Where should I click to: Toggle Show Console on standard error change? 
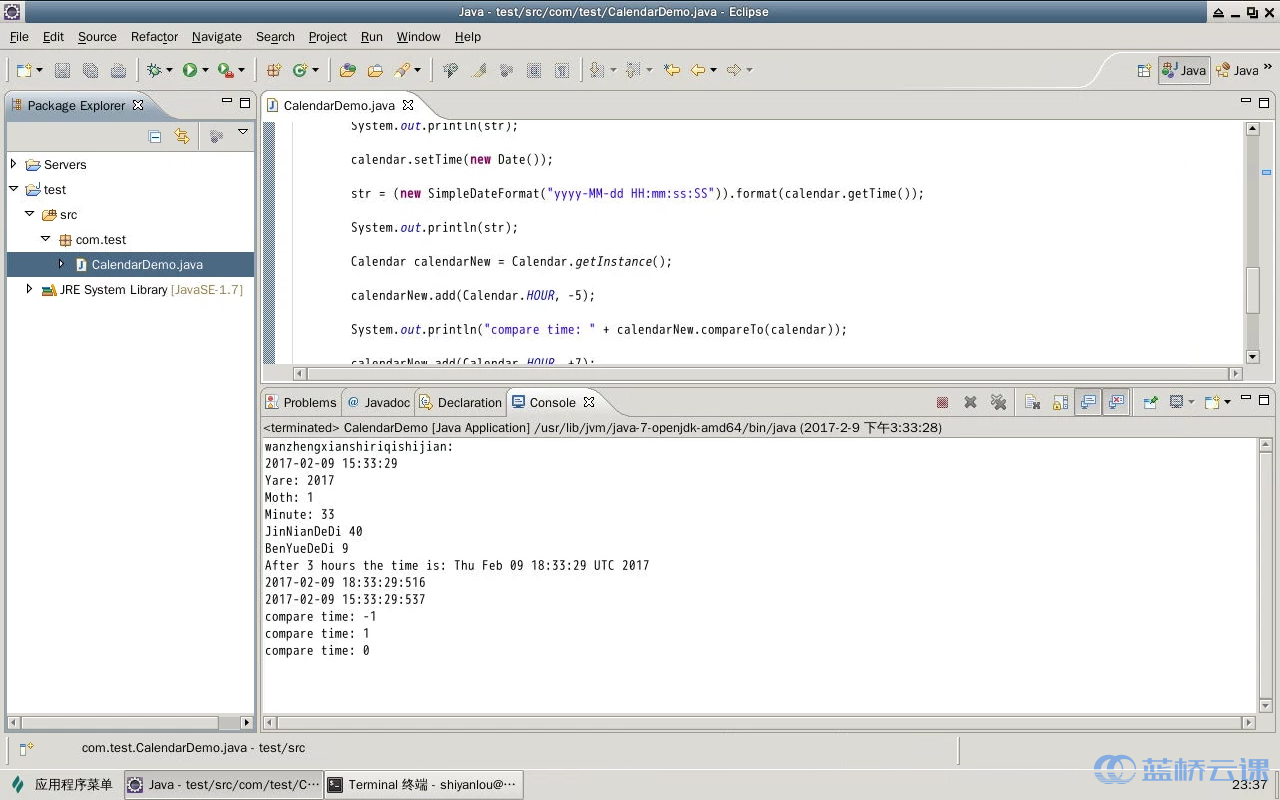[1116, 402]
